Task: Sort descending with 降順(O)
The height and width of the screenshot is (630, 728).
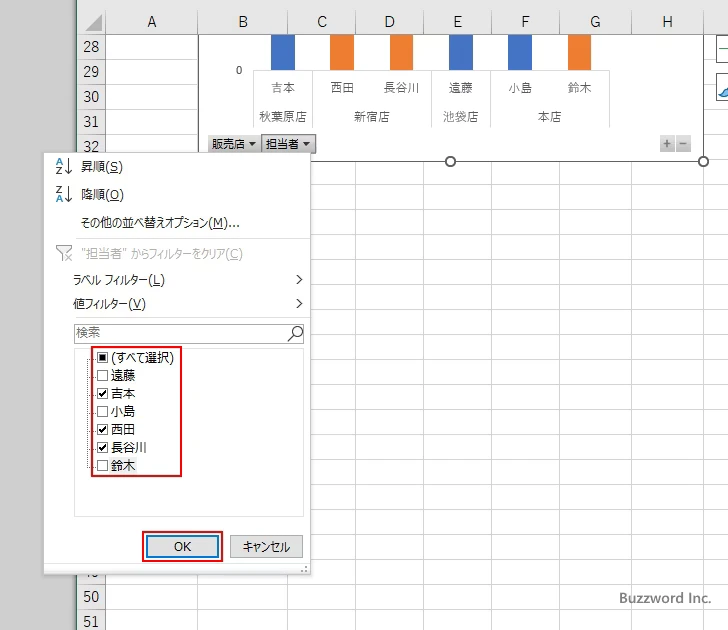Action: (102, 195)
